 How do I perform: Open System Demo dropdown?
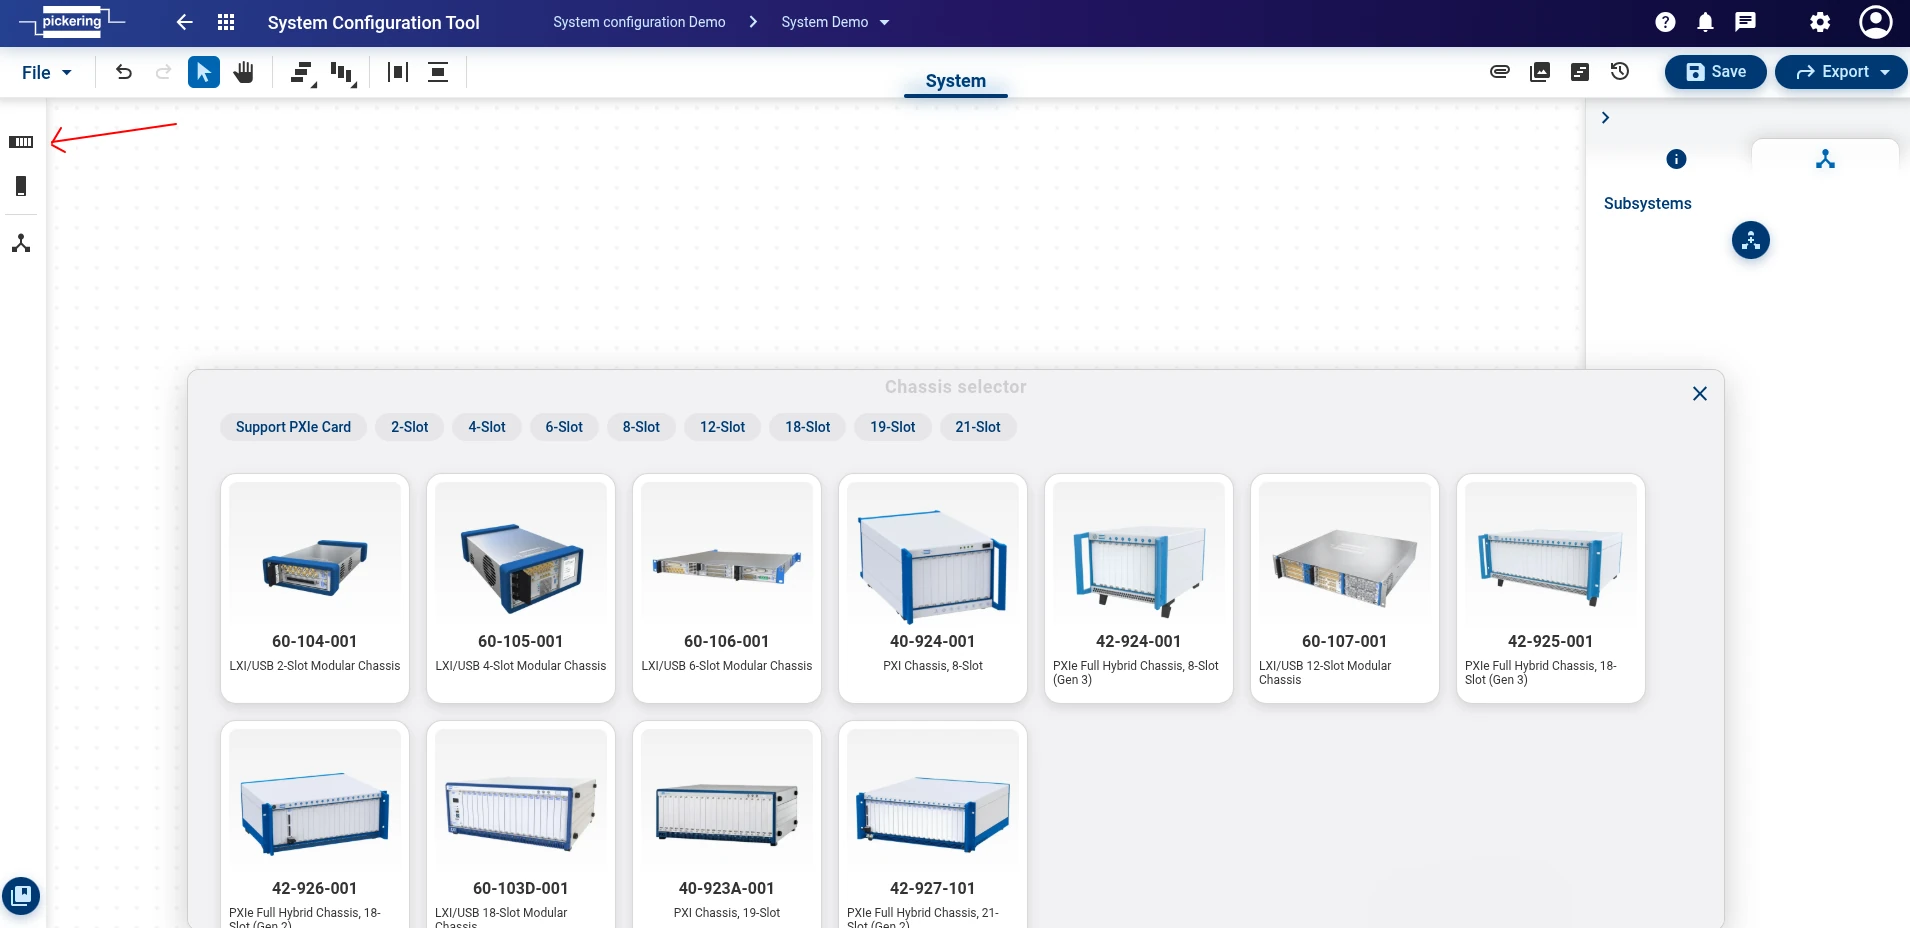click(835, 22)
